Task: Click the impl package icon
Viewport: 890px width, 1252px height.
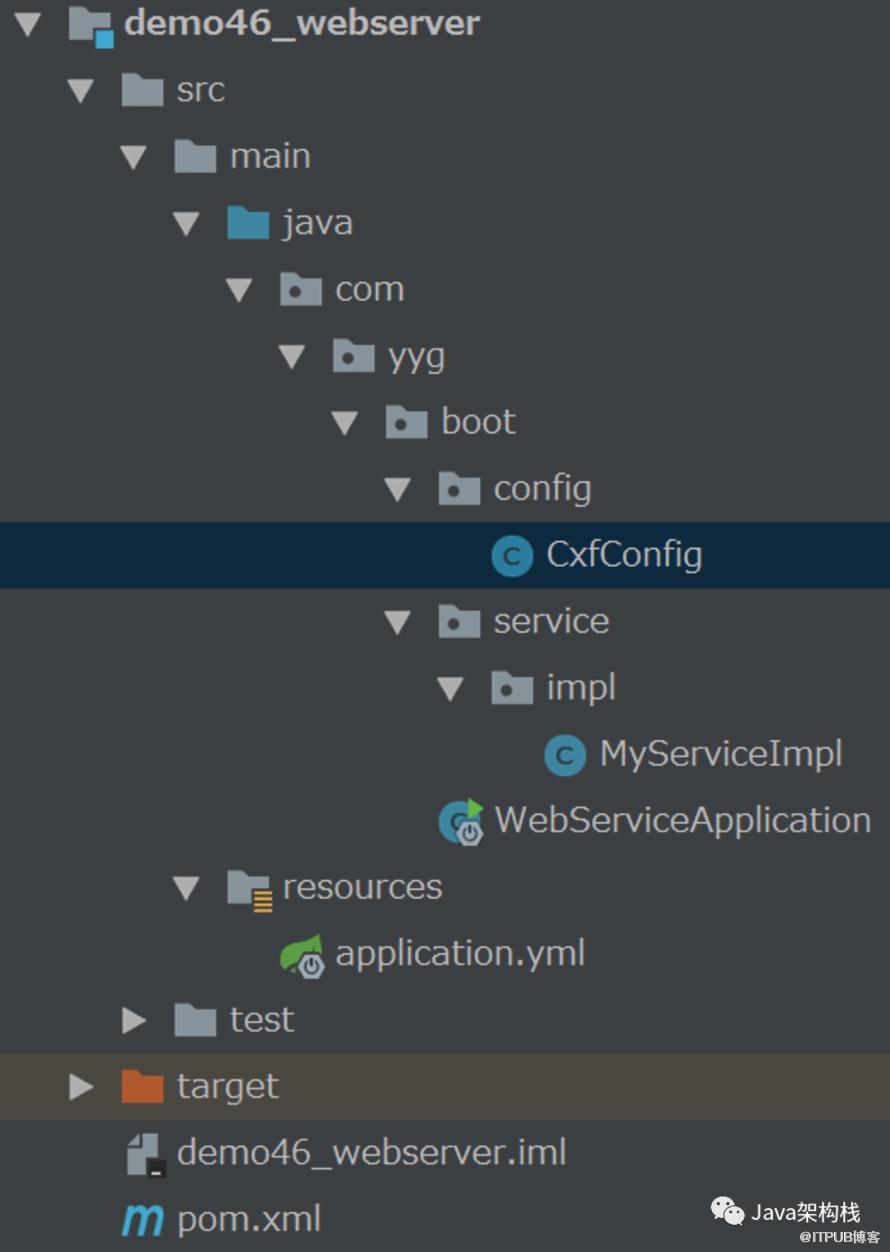Action: click(512, 687)
